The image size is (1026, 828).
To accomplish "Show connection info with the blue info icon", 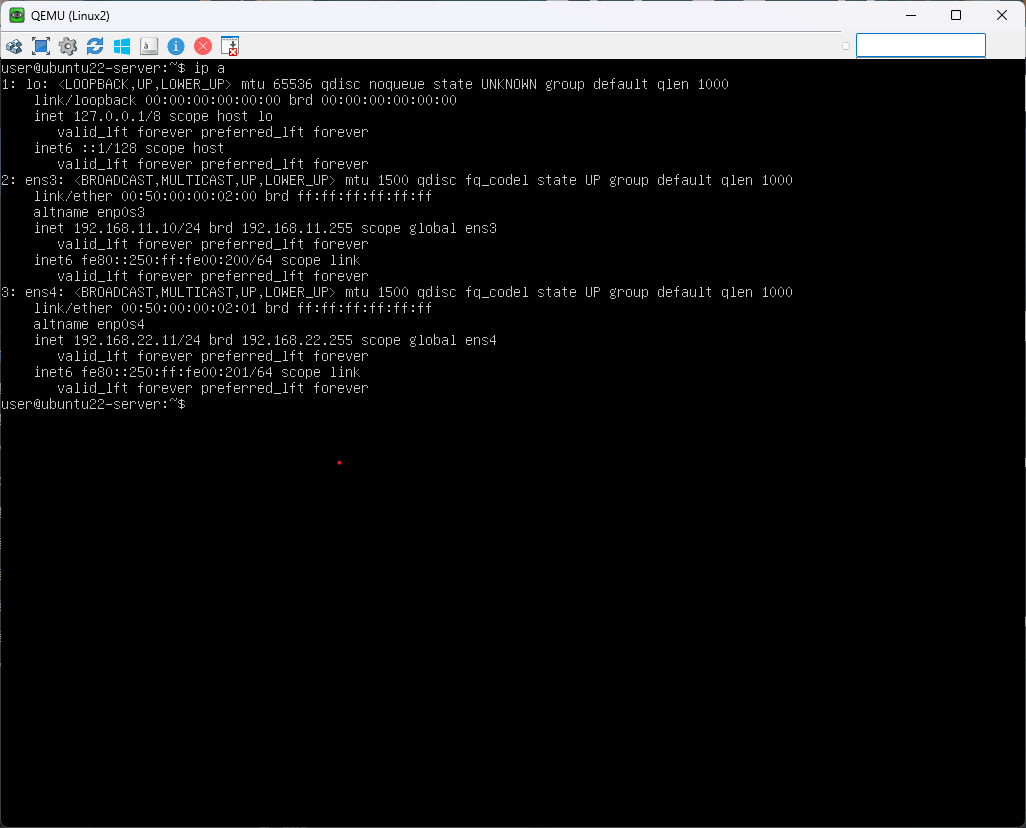I will [176, 46].
